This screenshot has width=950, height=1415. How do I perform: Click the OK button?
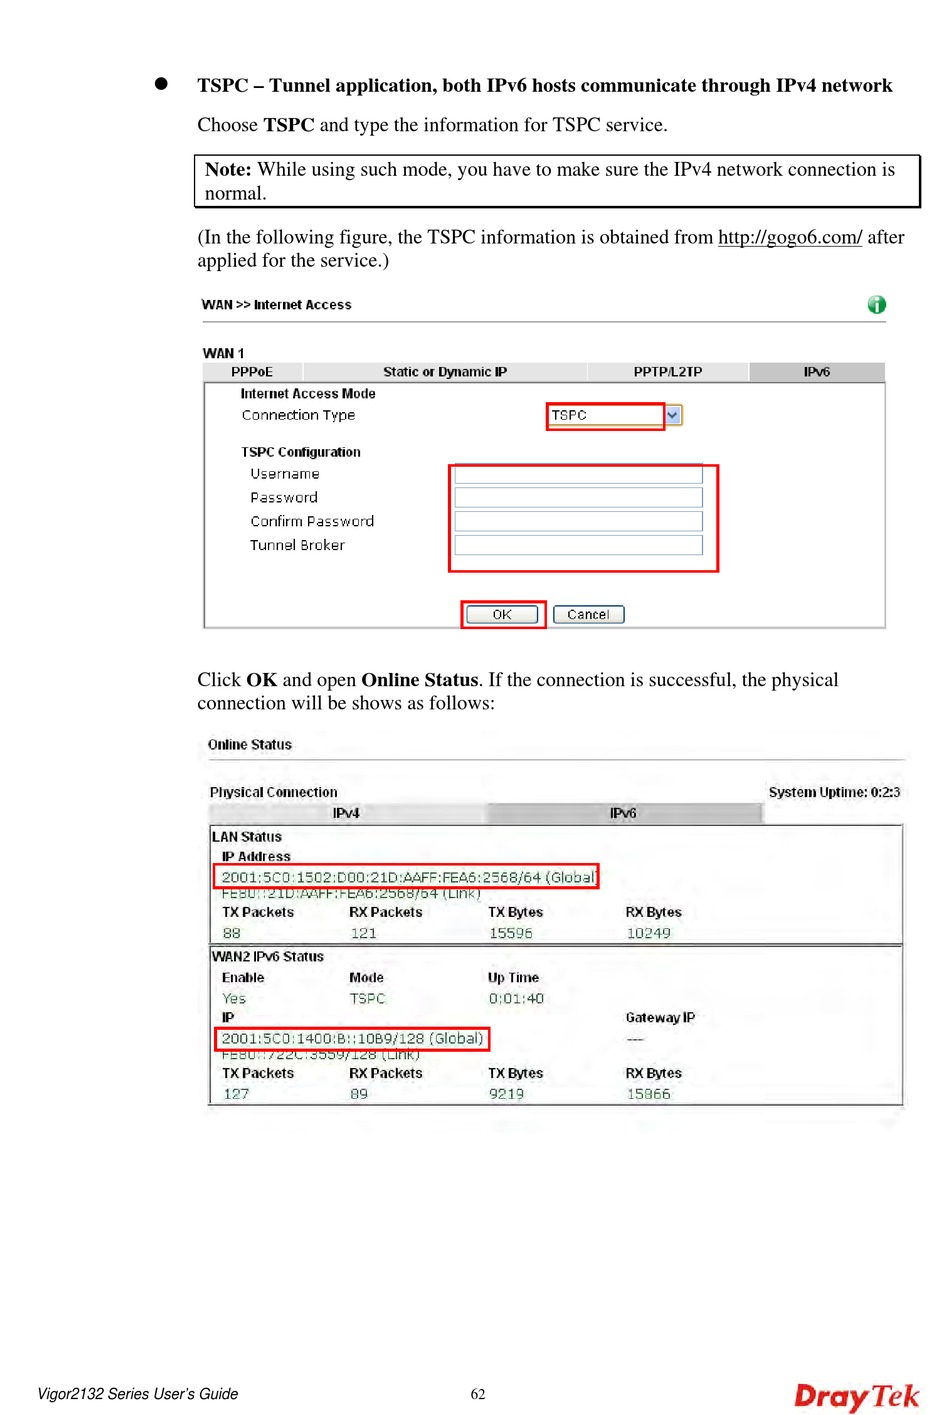click(502, 615)
